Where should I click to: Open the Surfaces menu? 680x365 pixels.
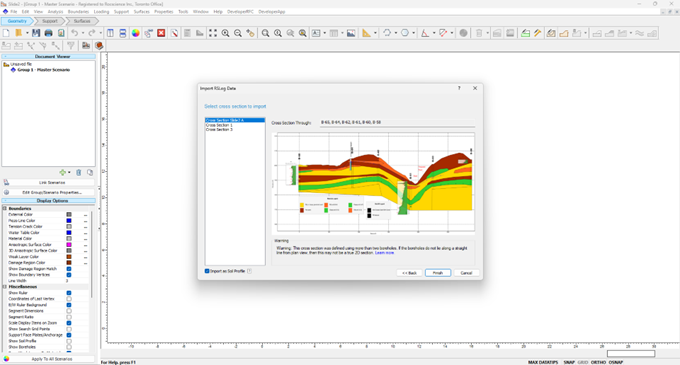coord(141,12)
